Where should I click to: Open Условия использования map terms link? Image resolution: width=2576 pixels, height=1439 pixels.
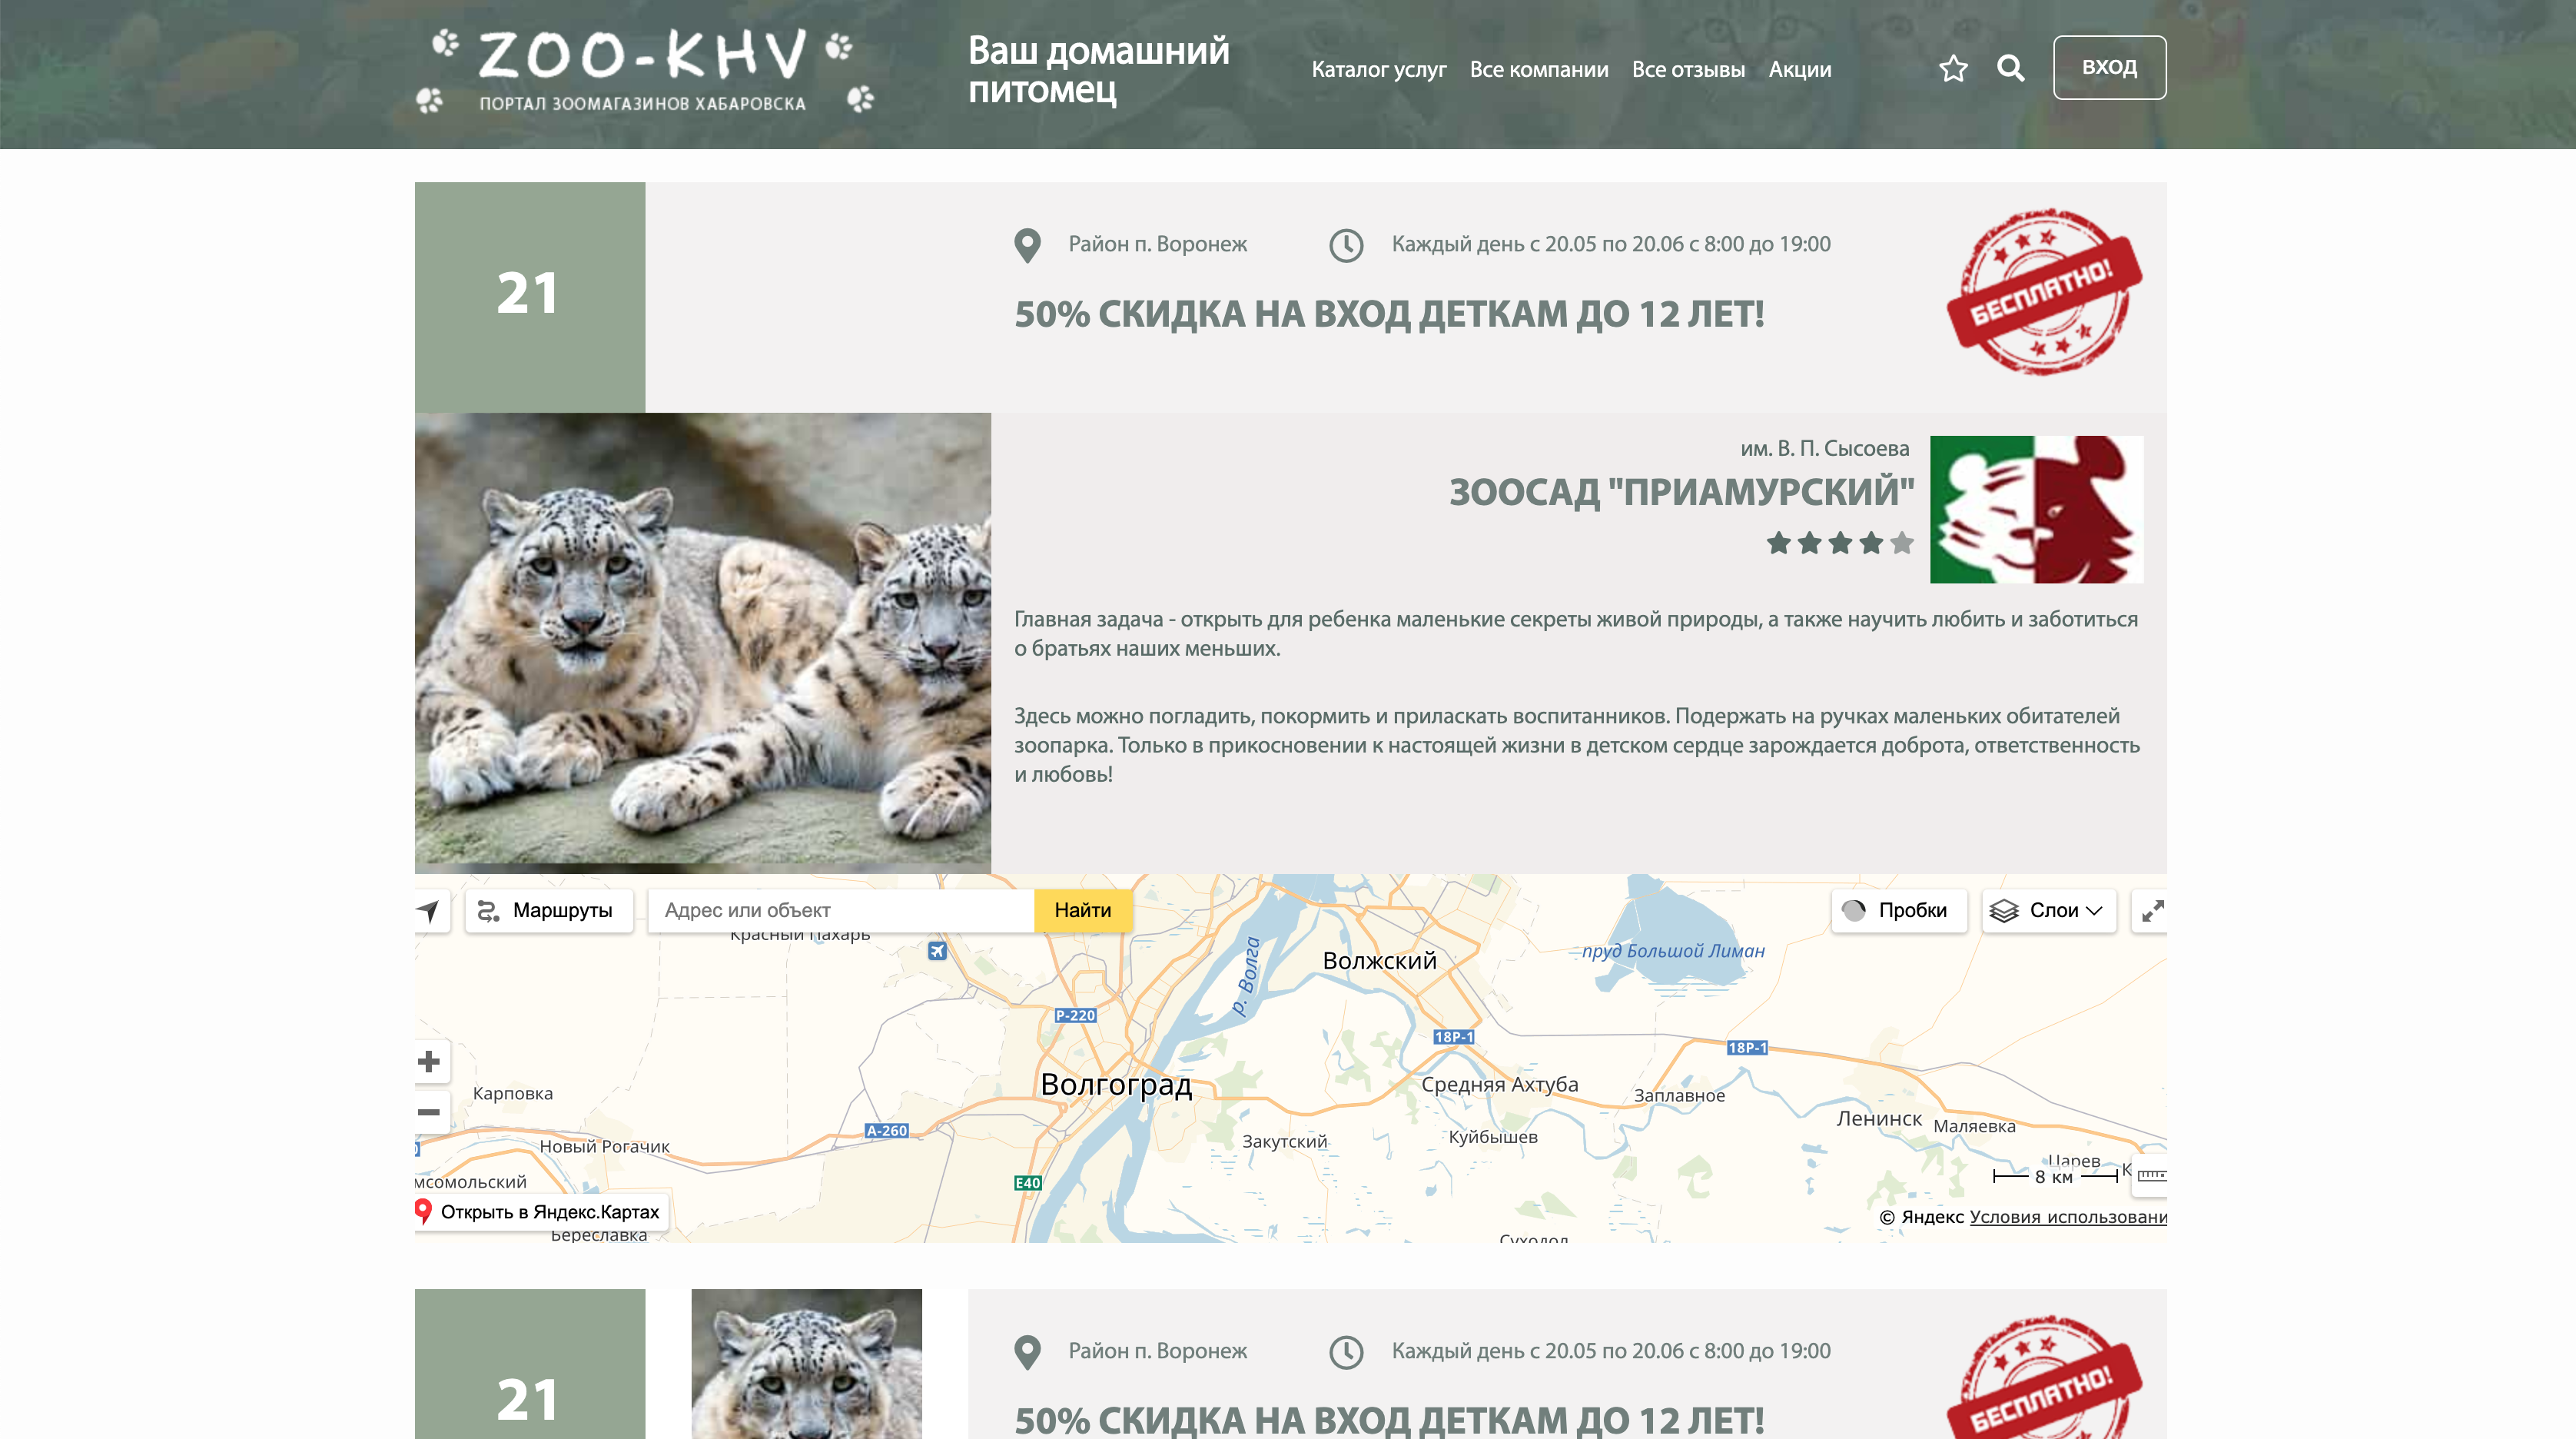pos(2068,1217)
